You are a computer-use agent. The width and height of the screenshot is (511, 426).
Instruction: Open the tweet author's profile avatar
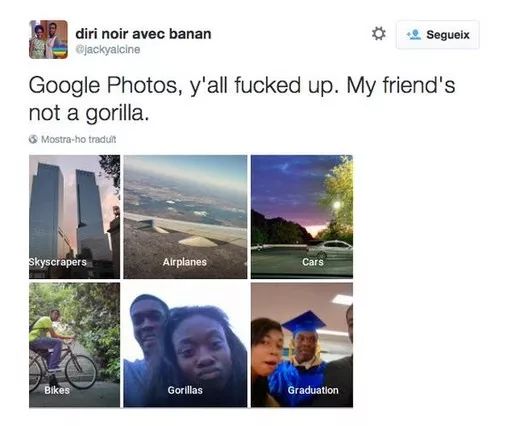coord(48,39)
